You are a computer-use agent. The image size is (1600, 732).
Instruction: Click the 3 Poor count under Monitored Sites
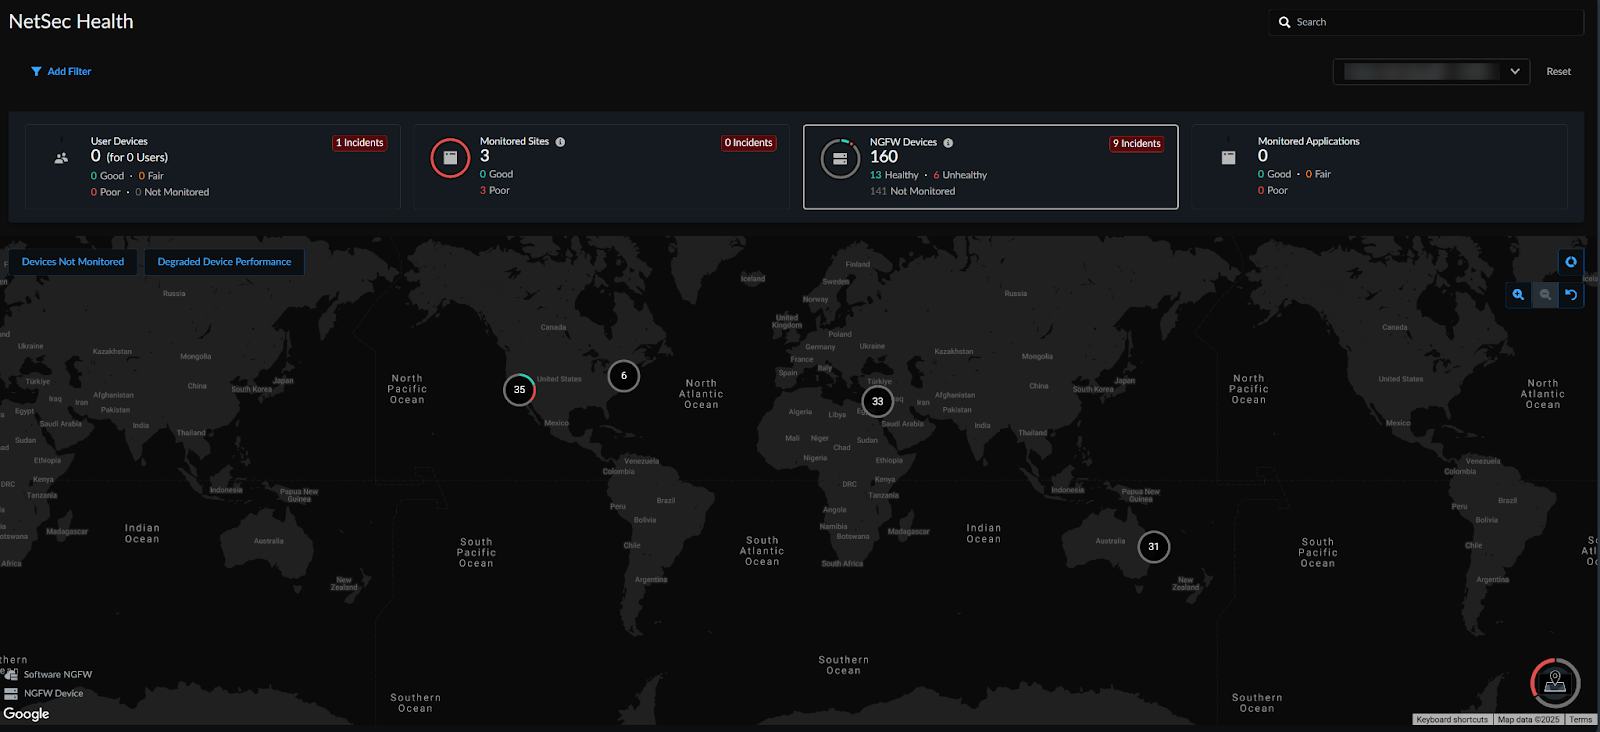[495, 190]
